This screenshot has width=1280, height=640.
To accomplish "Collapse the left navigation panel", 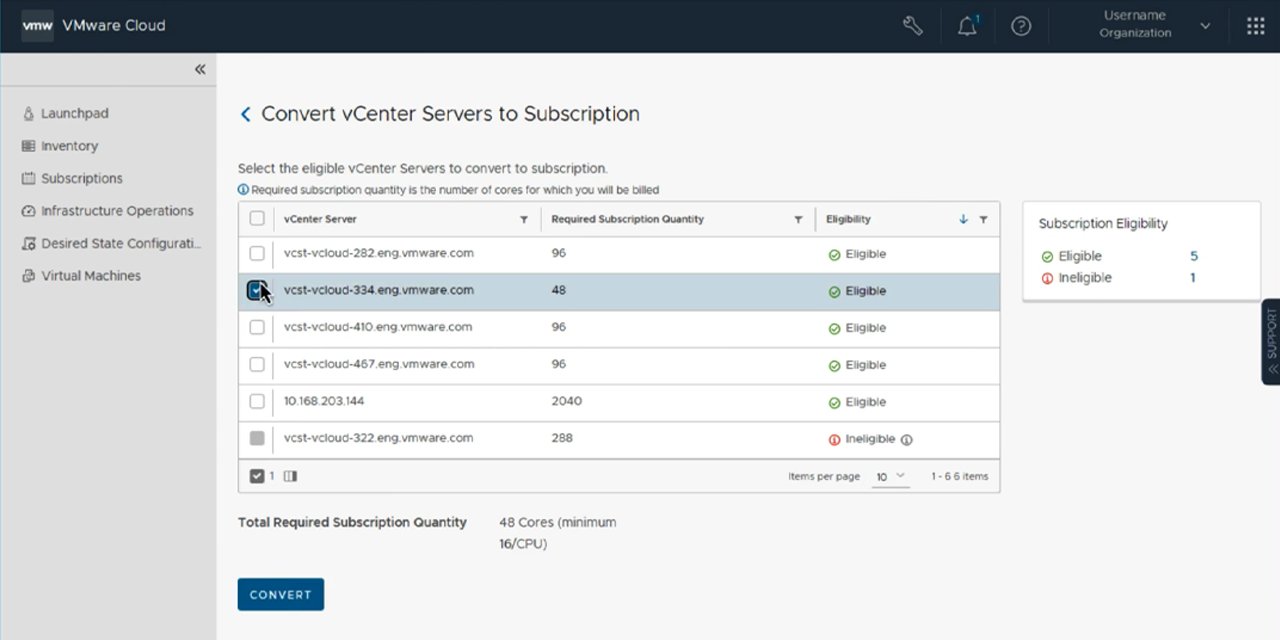I will click(x=200, y=69).
